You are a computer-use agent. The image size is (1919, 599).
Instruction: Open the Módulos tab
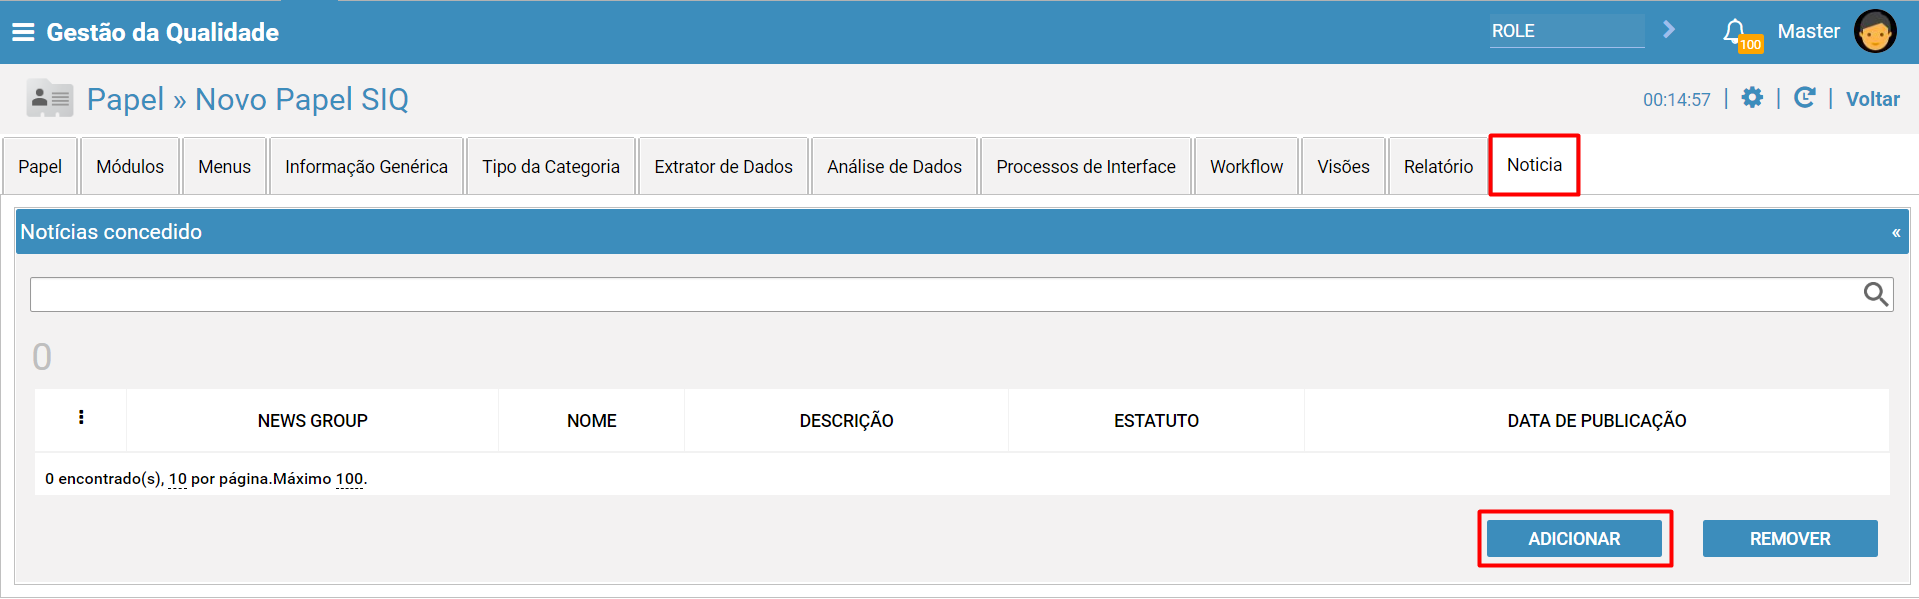pos(130,166)
